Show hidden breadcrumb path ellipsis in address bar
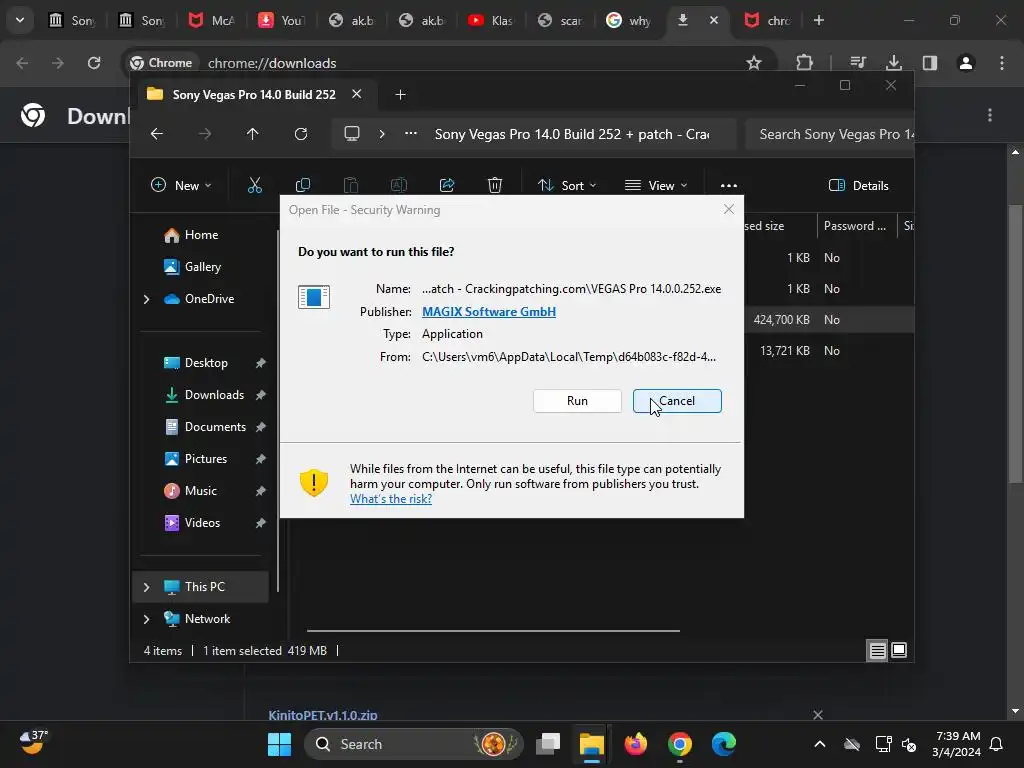This screenshot has width=1024, height=768. click(x=411, y=133)
